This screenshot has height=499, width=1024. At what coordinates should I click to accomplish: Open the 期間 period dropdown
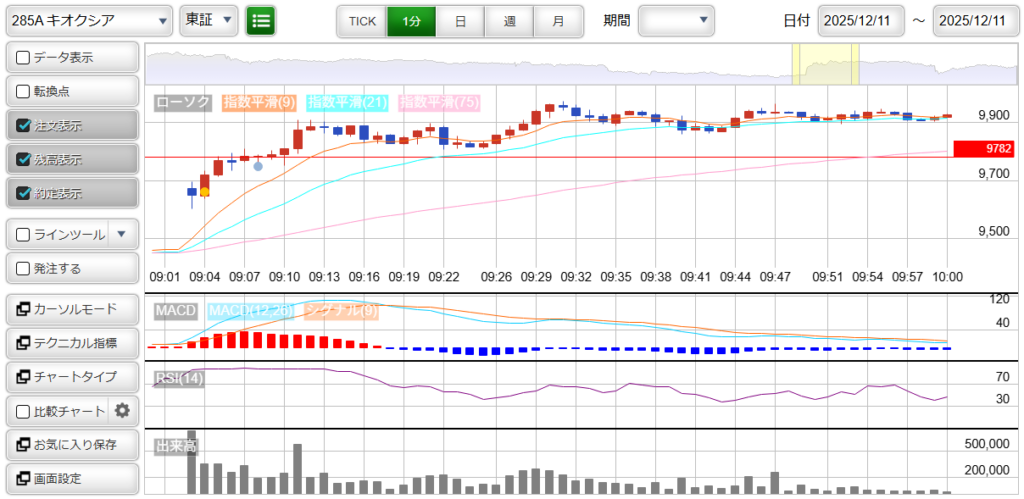(676, 20)
